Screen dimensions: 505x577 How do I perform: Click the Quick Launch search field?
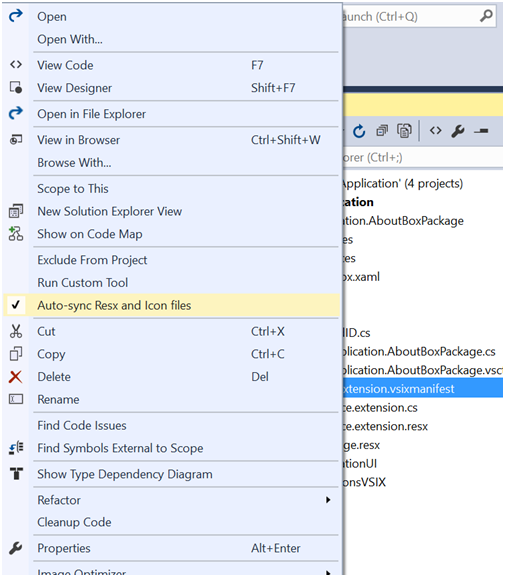click(420, 16)
